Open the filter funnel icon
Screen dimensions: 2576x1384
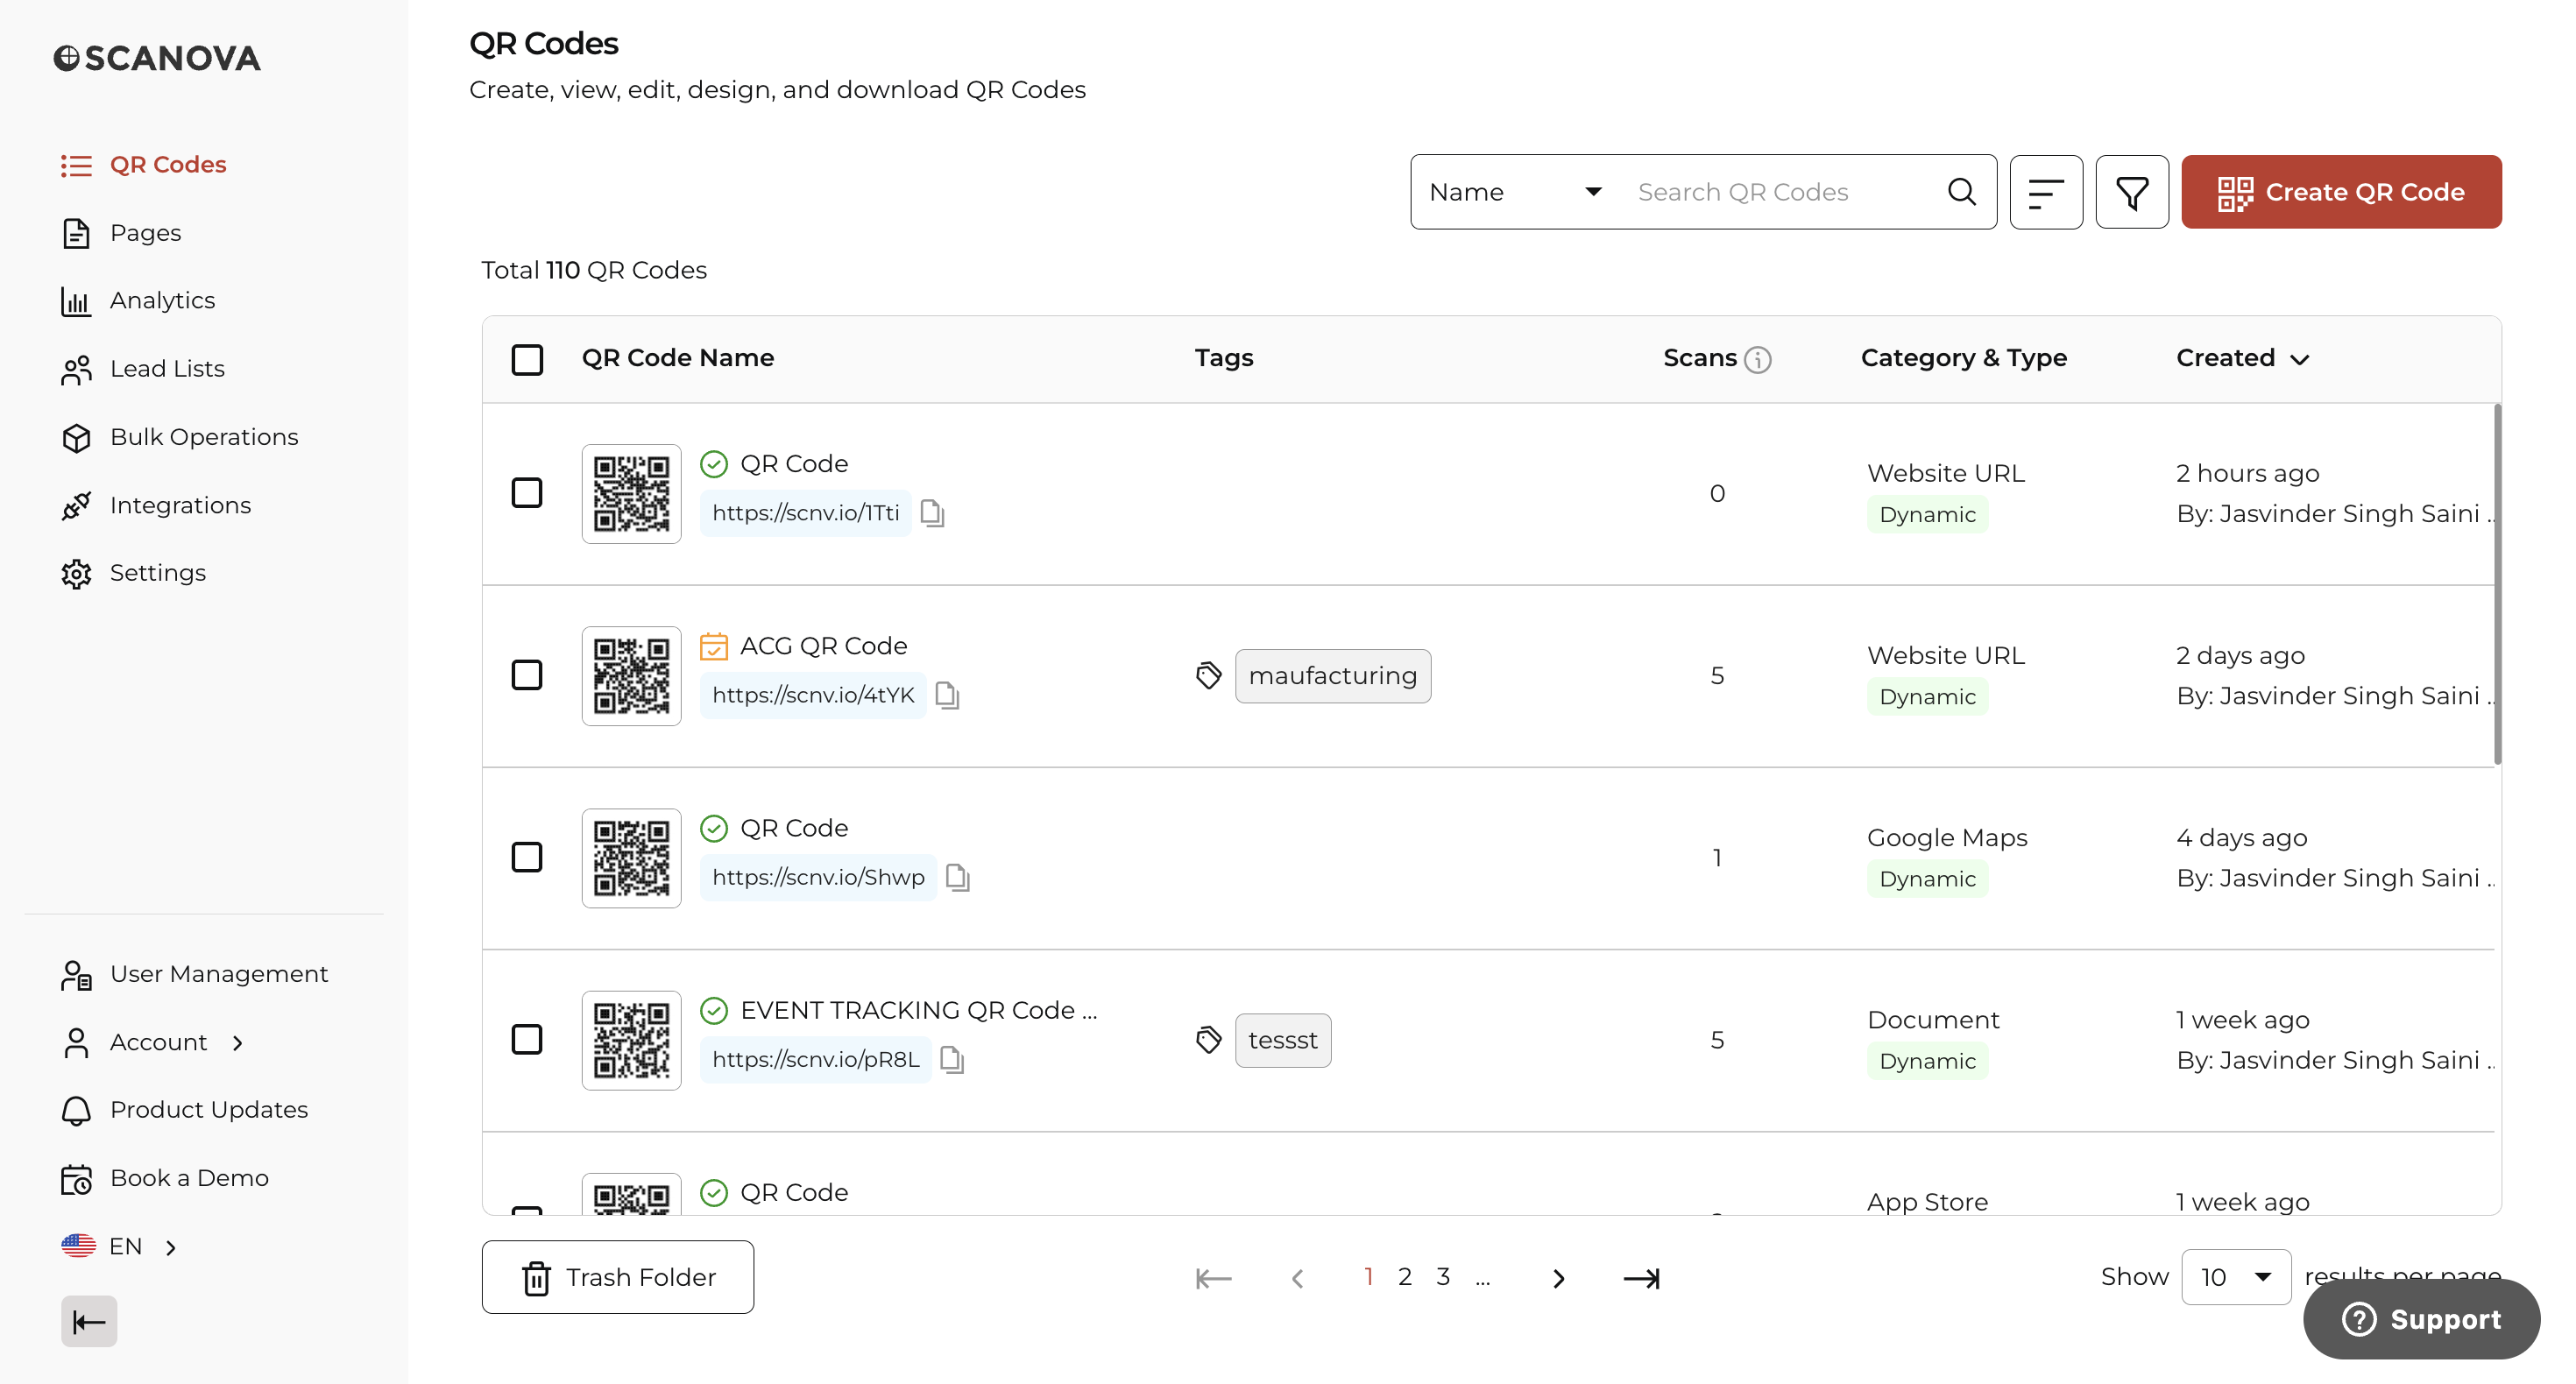coord(2132,192)
